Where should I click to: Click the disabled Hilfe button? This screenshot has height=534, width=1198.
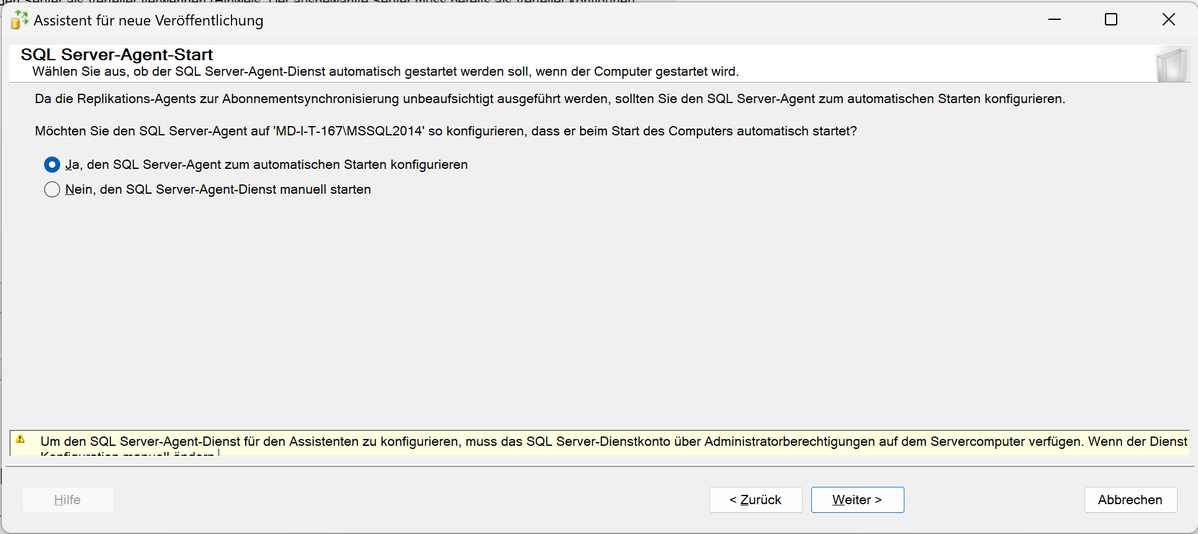point(68,500)
